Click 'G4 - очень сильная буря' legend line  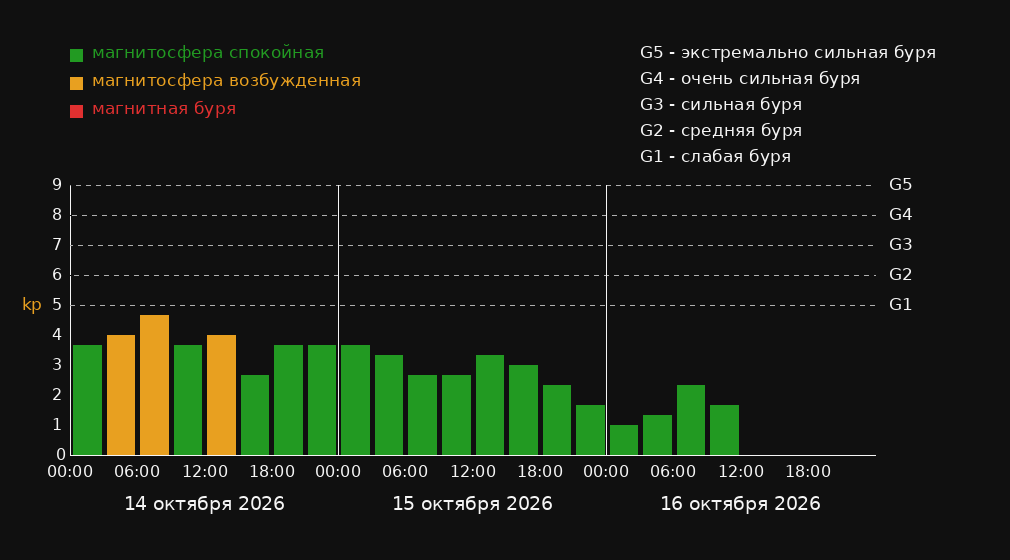[x=750, y=79]
